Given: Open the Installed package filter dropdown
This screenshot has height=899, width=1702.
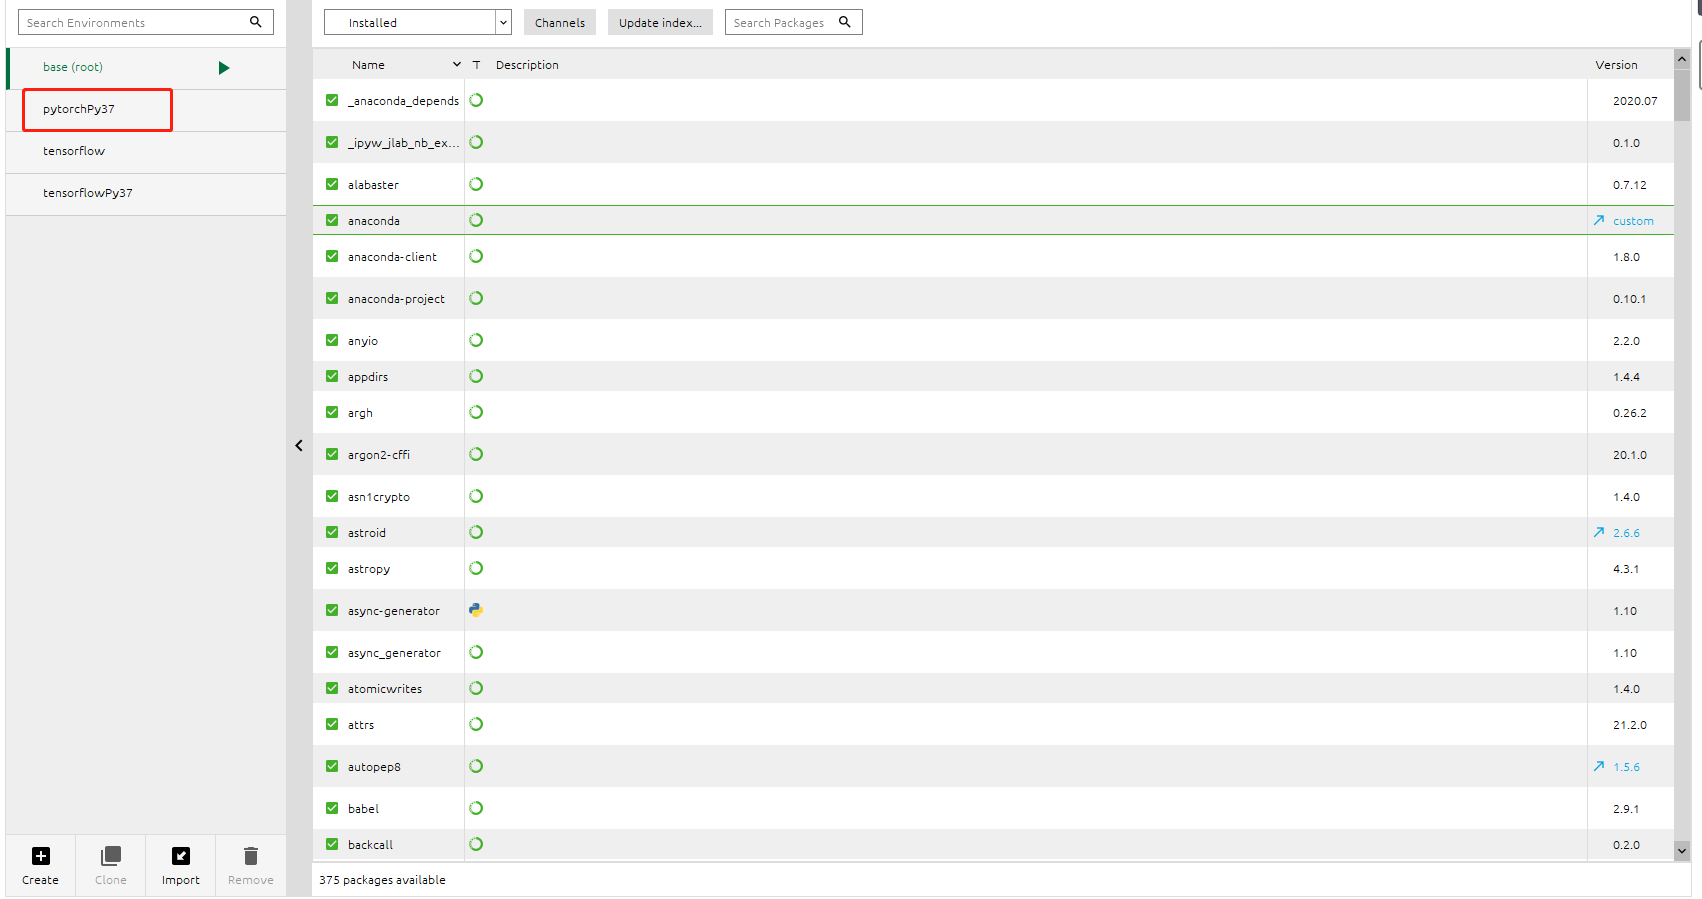Looking at the screenshot, I should (418, 22).
